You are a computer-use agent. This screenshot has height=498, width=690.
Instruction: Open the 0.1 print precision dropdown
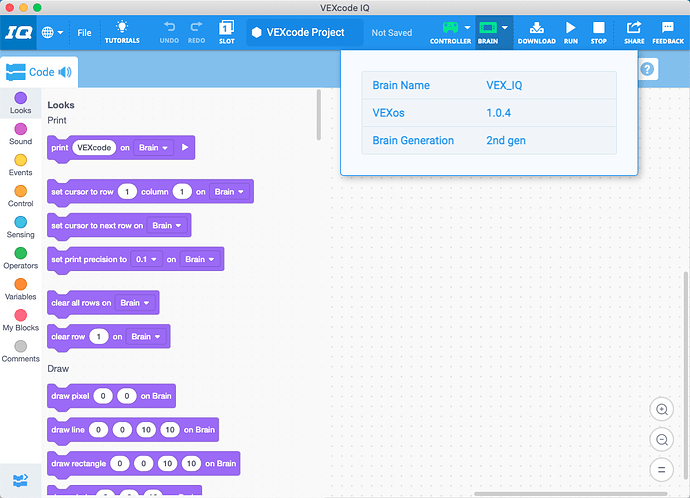click(147, 260)
